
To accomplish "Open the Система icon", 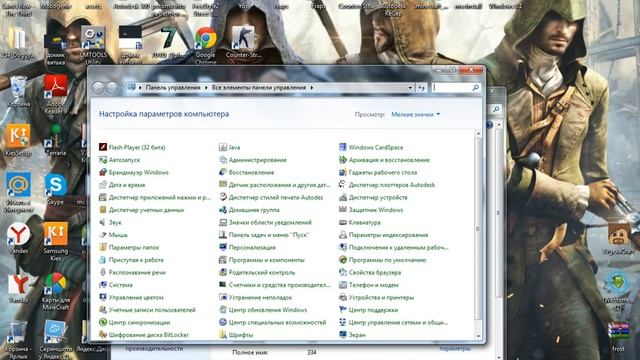I will [x=103, y=285].
